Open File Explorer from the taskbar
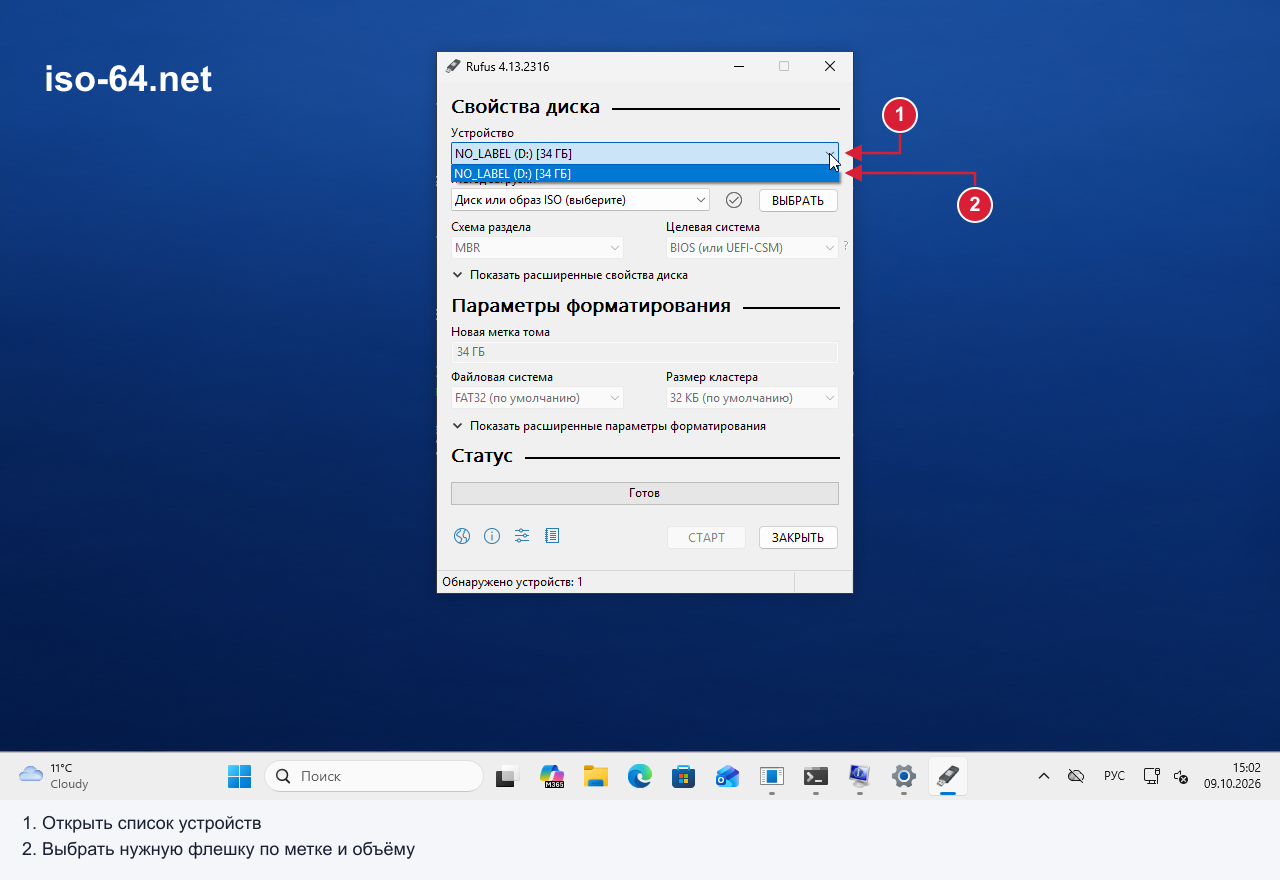The image size is (1280, 880). pyautogui.click(x=596, y=776)
